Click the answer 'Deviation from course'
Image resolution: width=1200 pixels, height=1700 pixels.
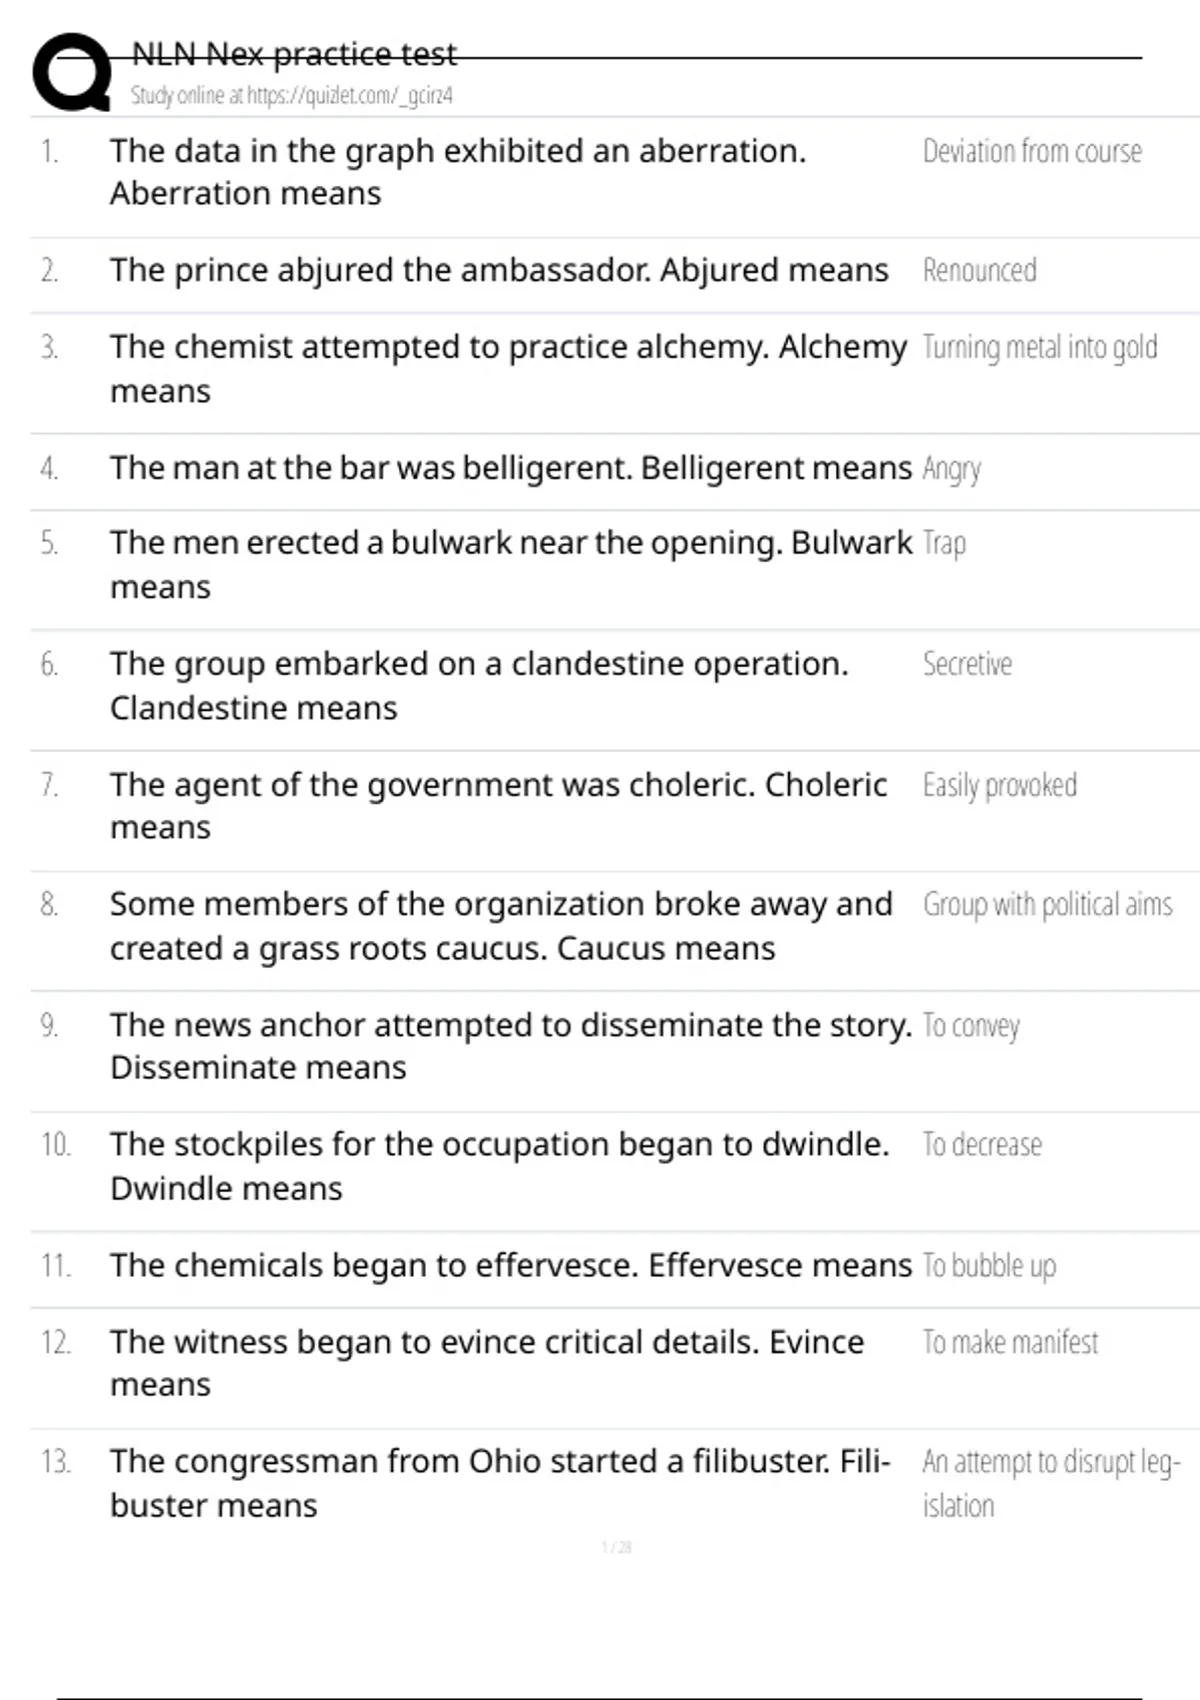pos(1032,151)
